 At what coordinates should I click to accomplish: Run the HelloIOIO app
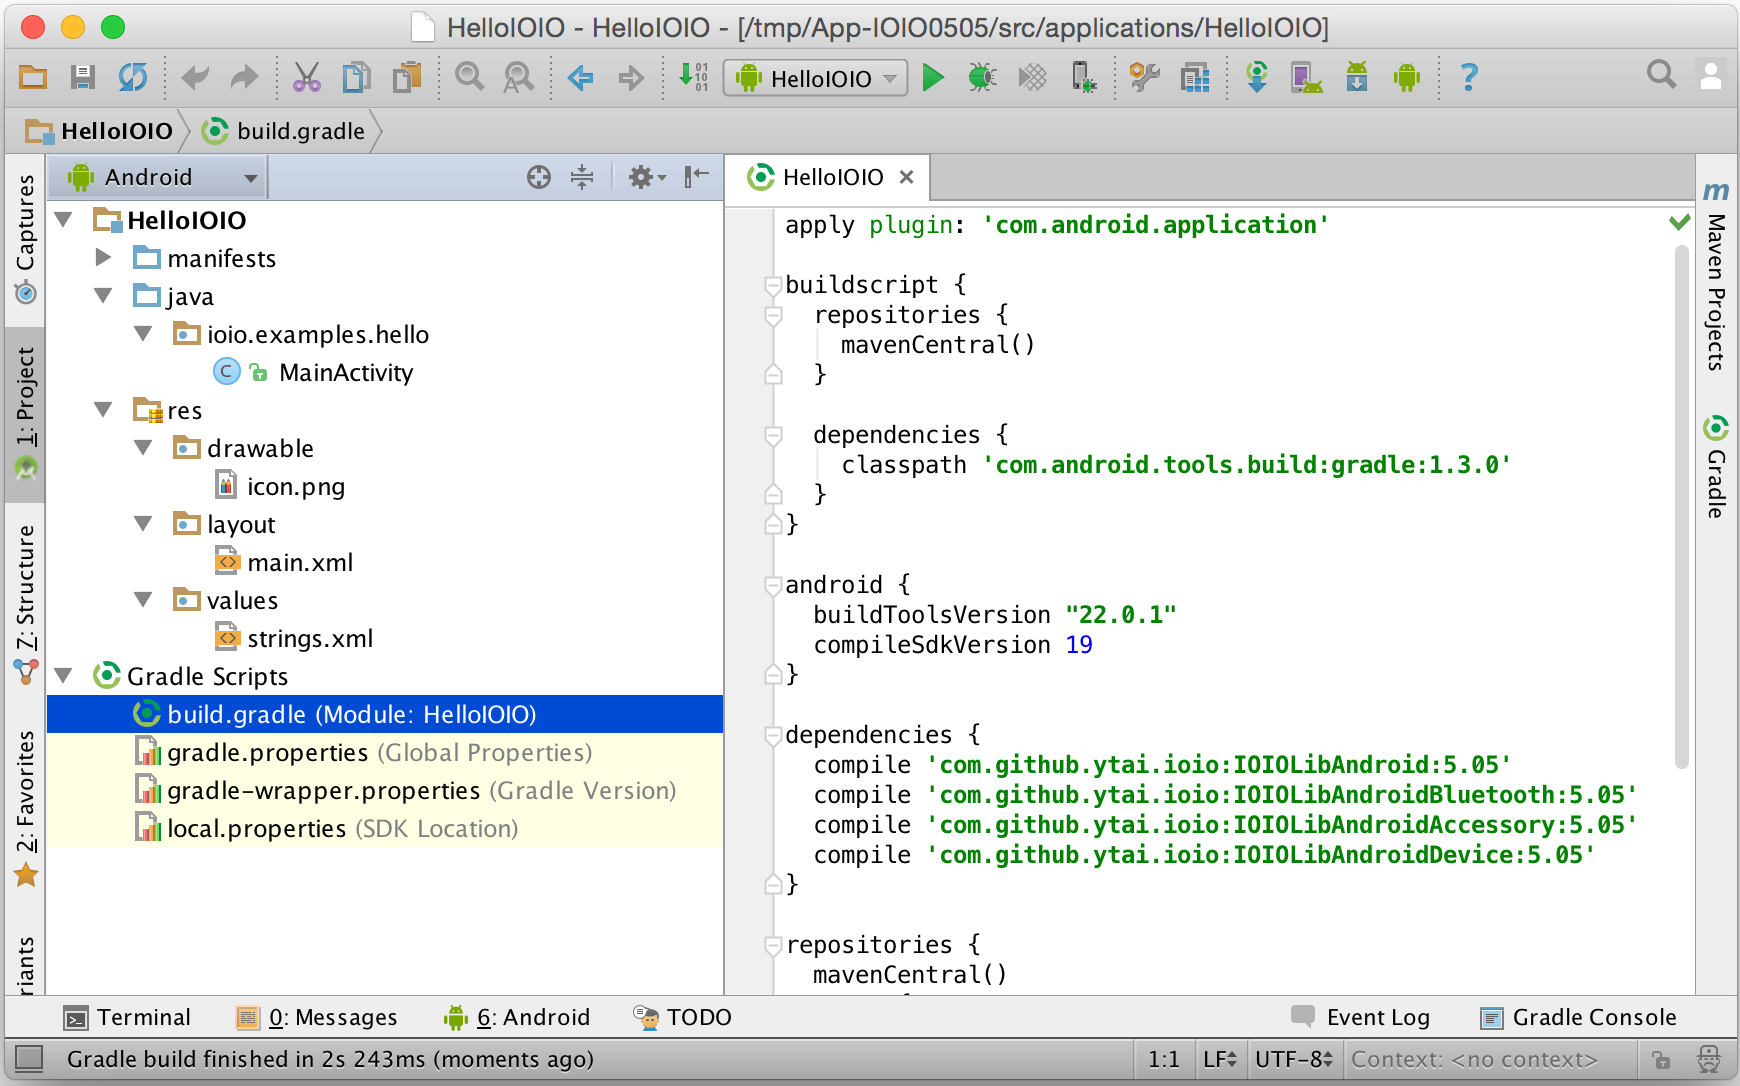pos(932,77)
